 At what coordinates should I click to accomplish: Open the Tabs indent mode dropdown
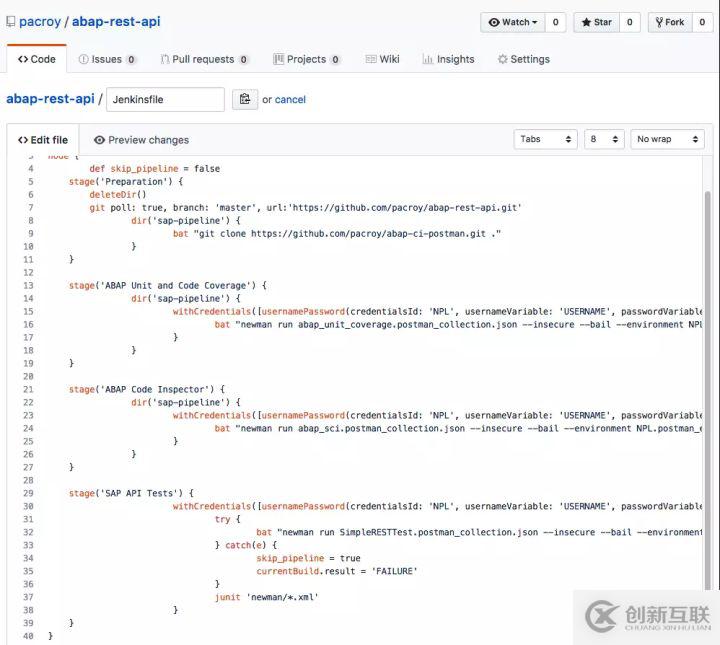pos(546,139)
